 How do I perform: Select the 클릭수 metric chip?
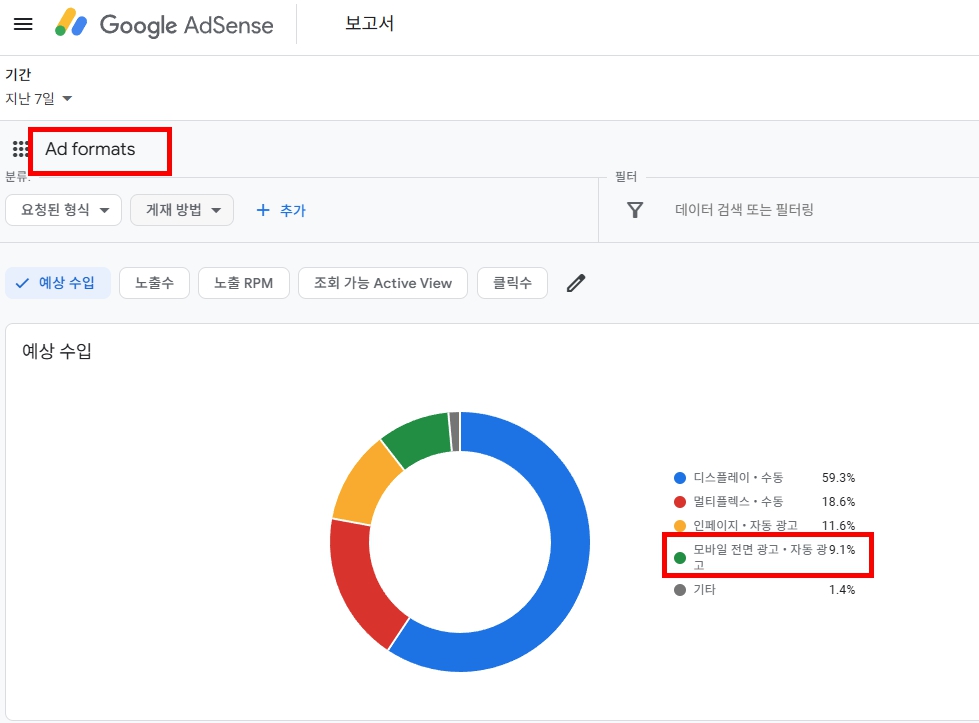512,283
